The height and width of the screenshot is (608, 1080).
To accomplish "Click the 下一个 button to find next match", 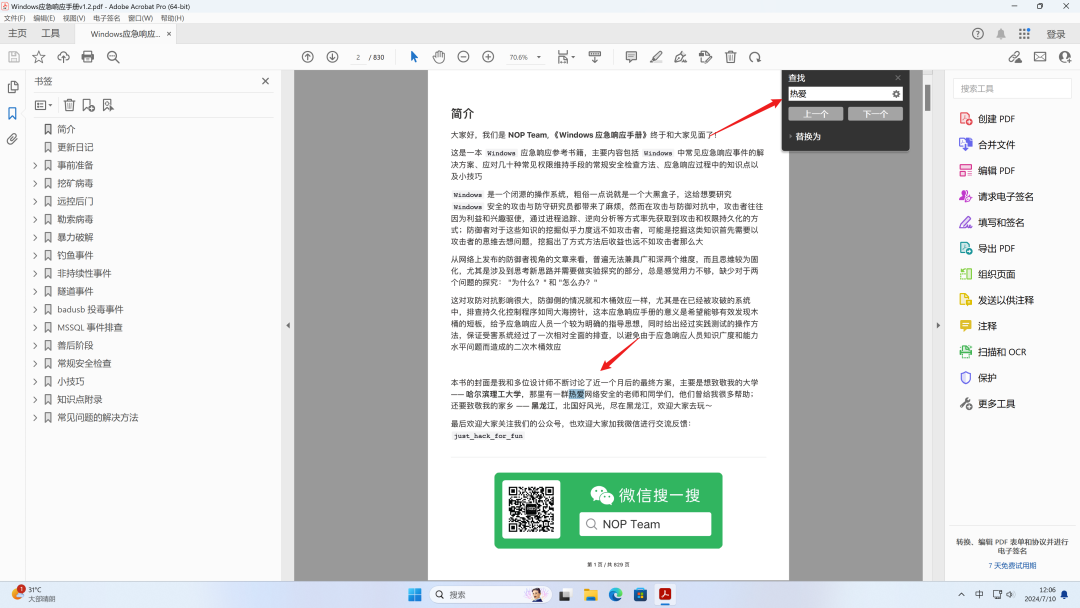I will (x=873, y=113).
